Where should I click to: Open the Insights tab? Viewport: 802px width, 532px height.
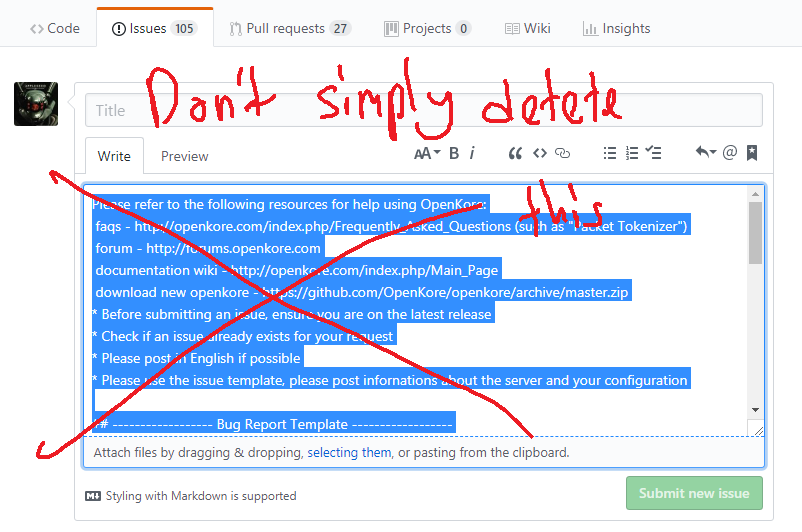[x=616, y=29]
